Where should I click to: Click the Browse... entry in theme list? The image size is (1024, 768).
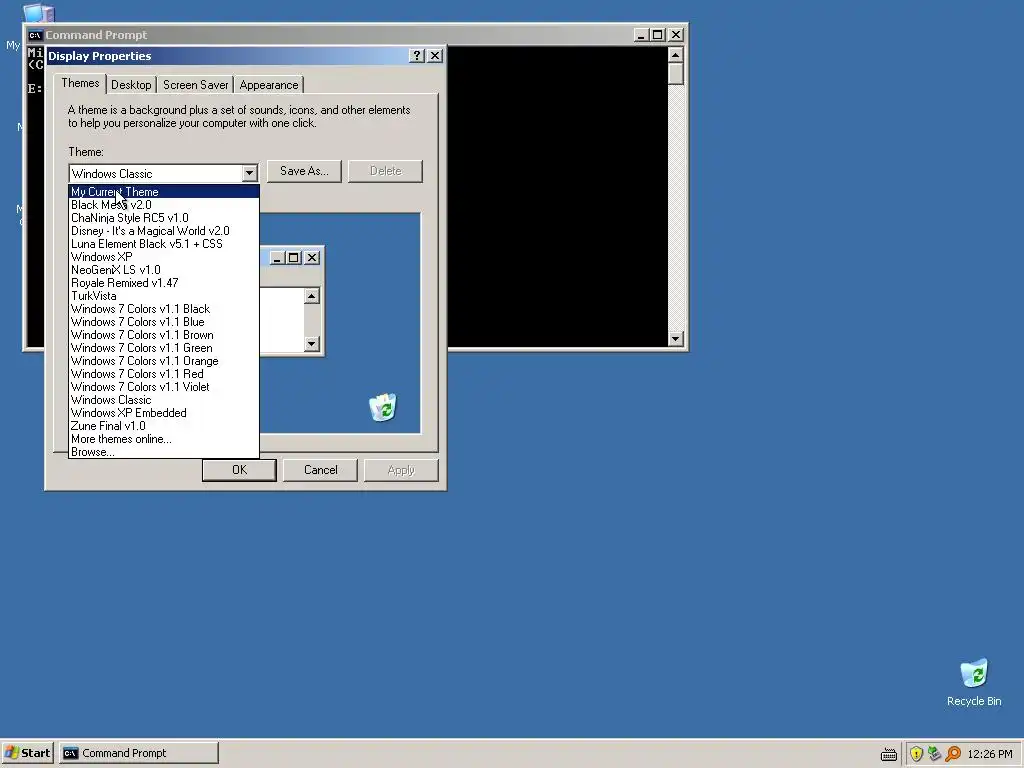pyautogui.click(x=164, y=452)
